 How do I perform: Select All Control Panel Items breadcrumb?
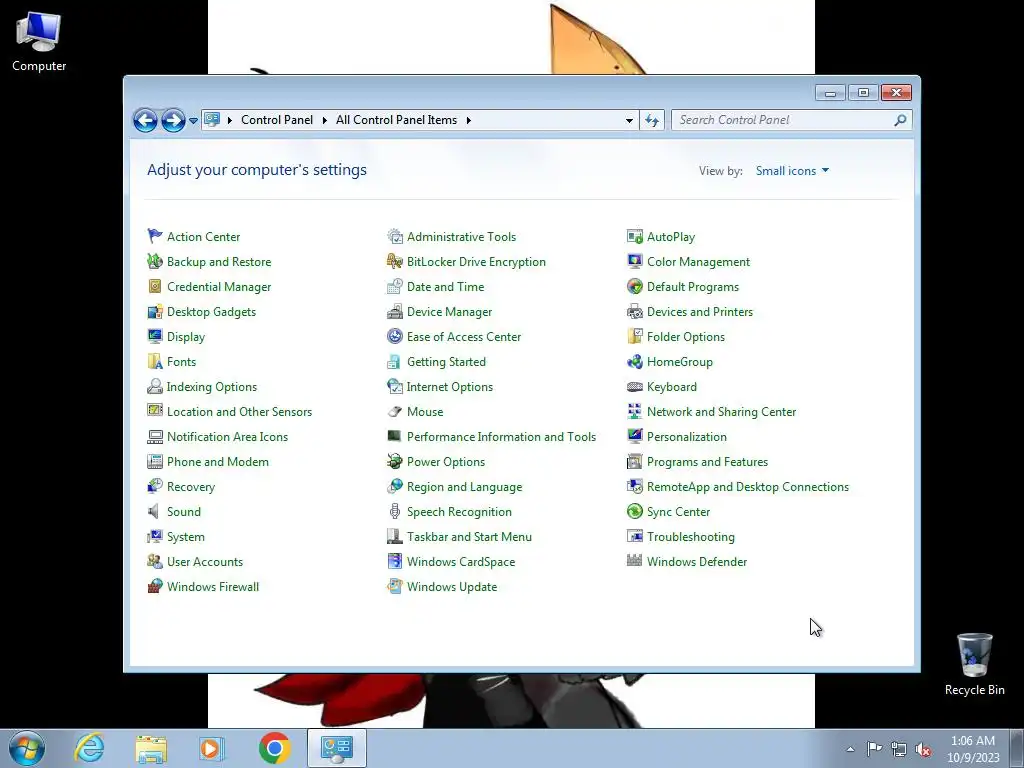(x=396, y=120)
